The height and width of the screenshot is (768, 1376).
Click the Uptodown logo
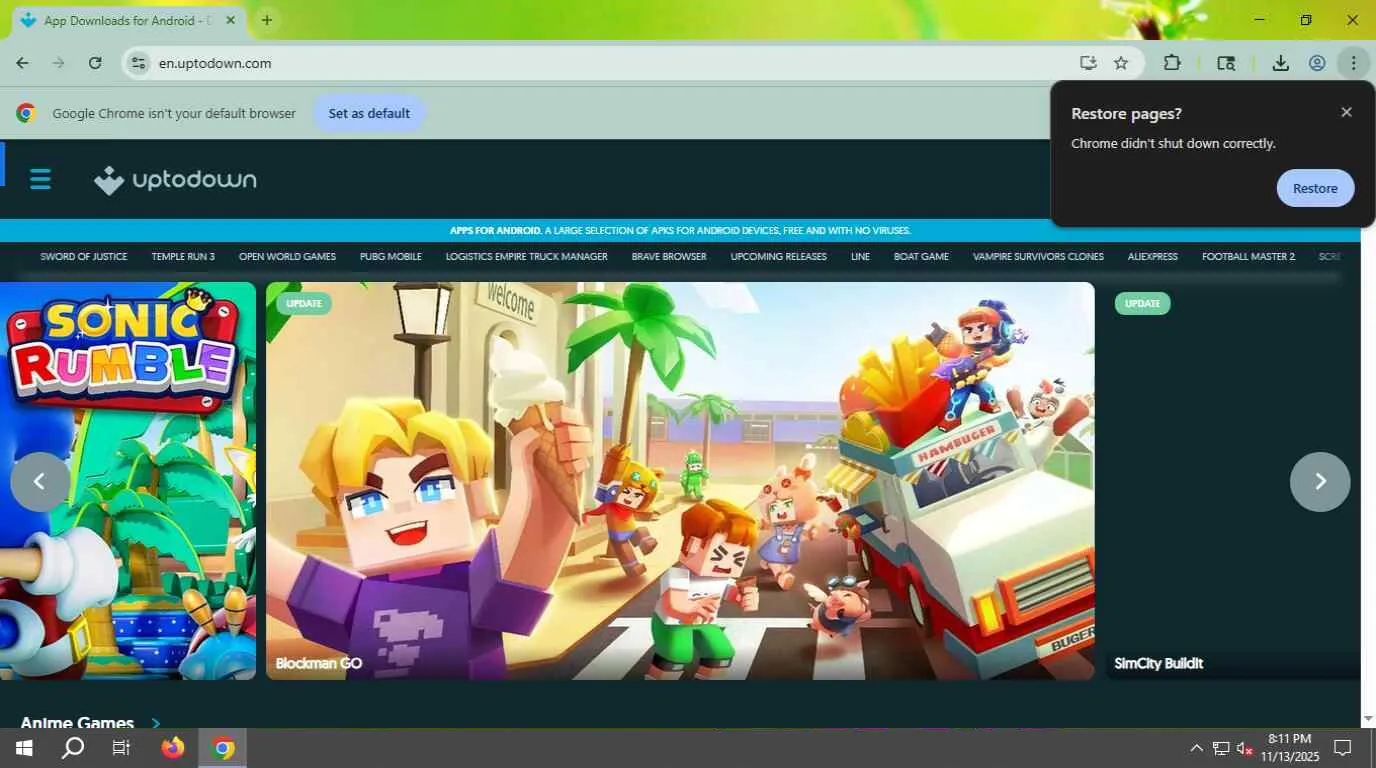tap(175, 180)
